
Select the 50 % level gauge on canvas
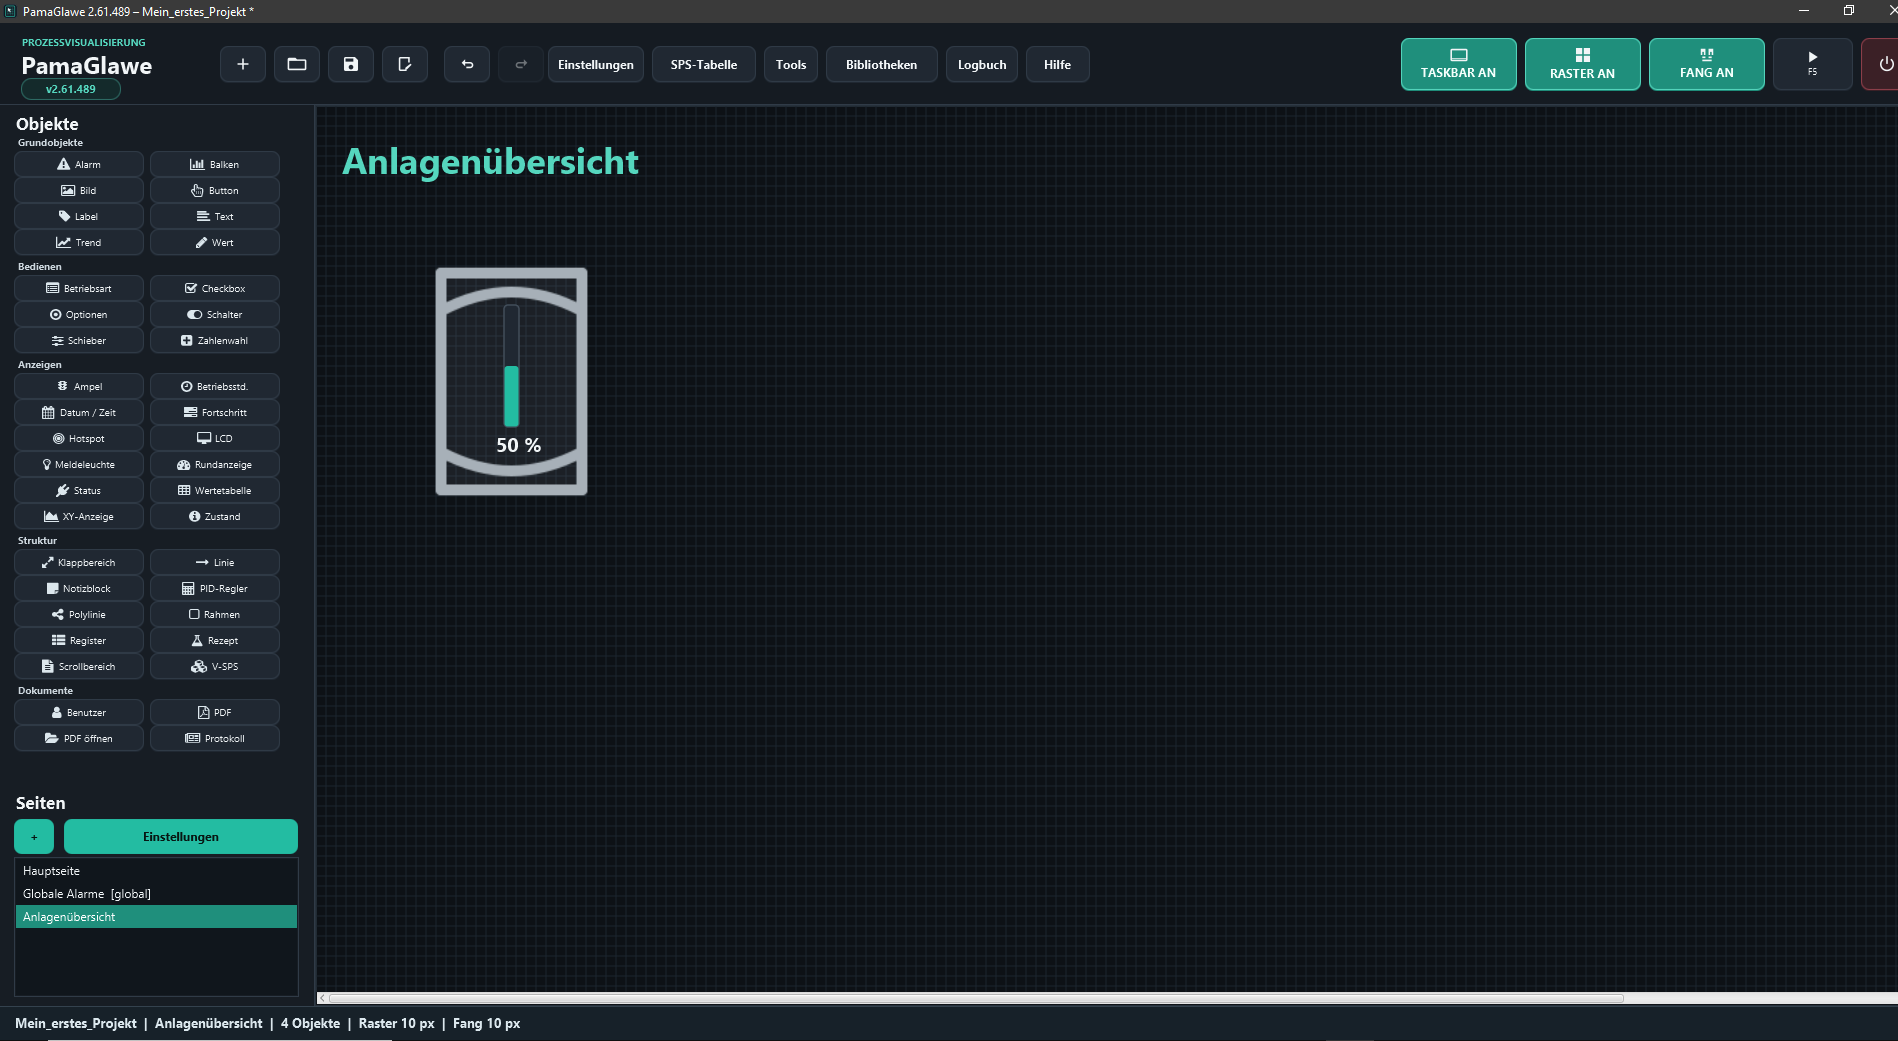click(x=511, y=381)
